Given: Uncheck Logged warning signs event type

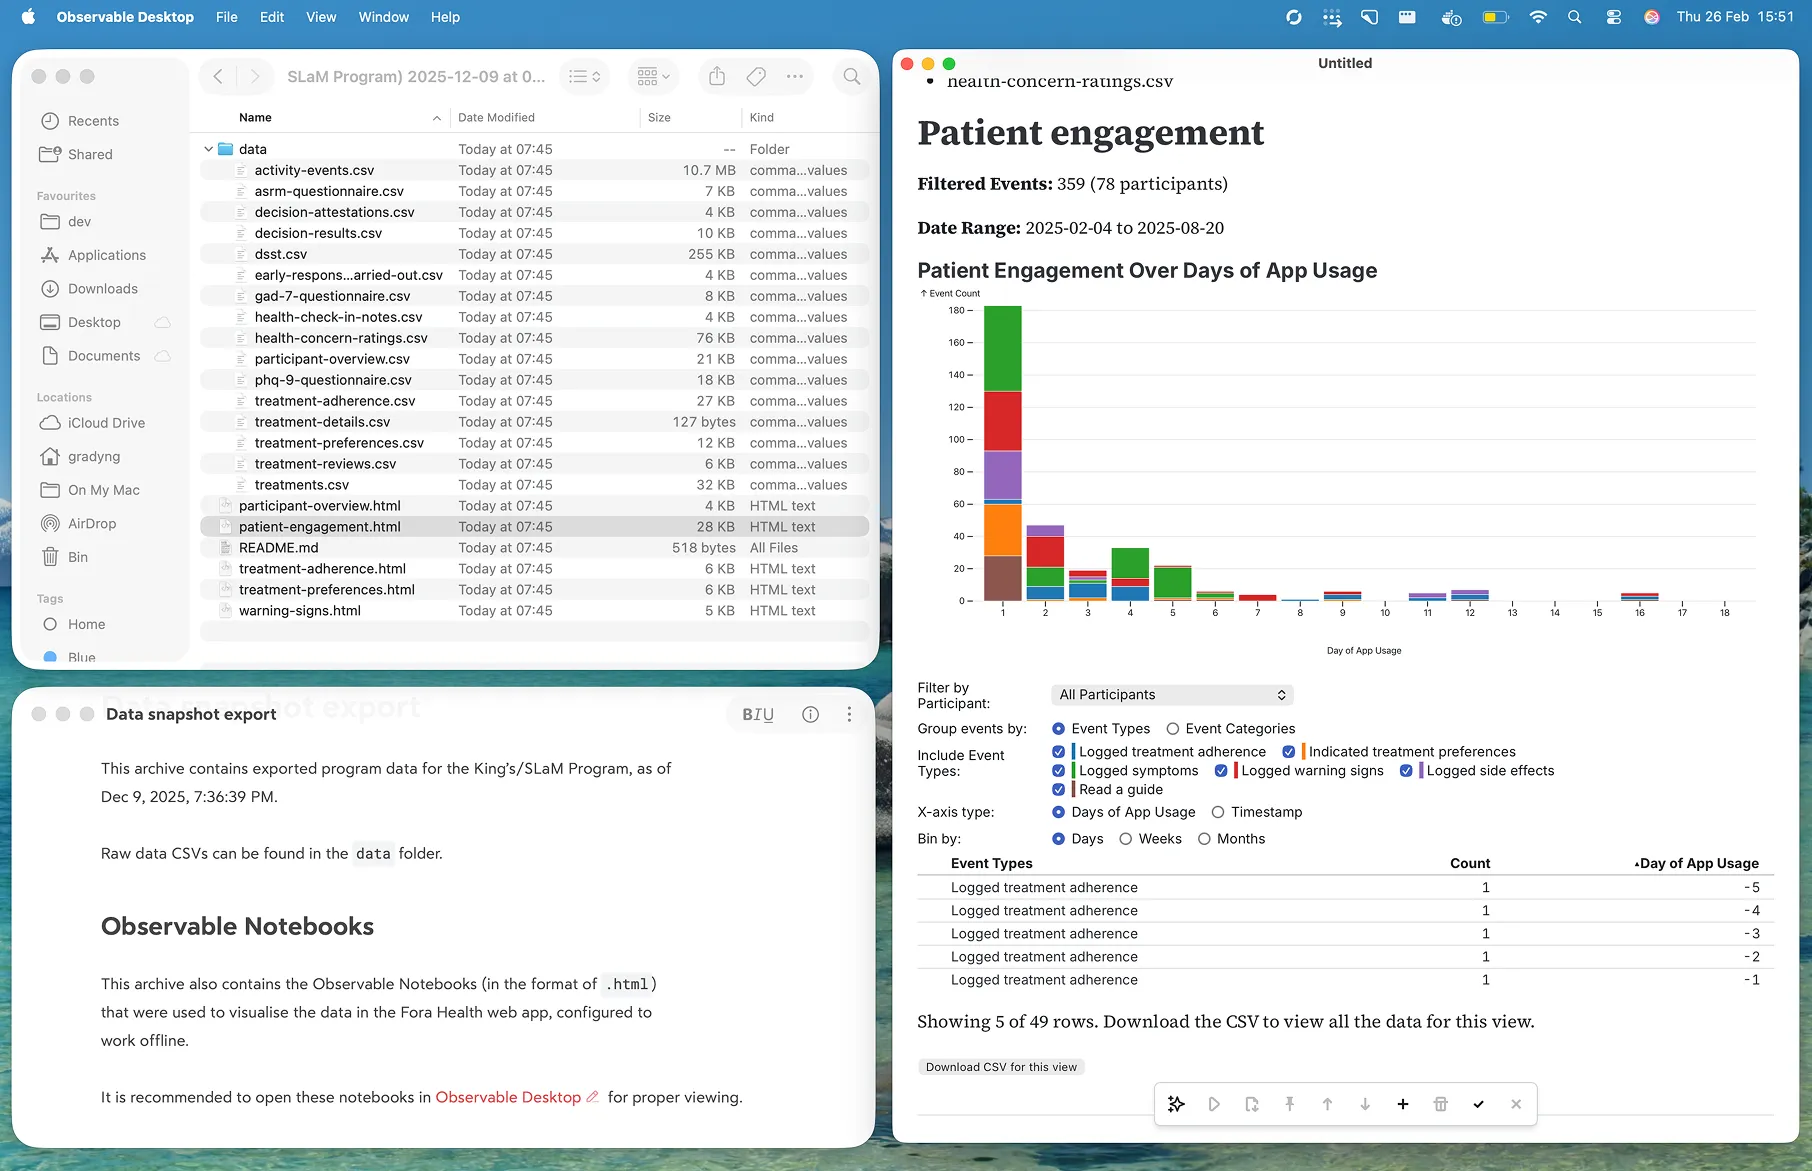Looking at the screenshot, I should 1221,770.
